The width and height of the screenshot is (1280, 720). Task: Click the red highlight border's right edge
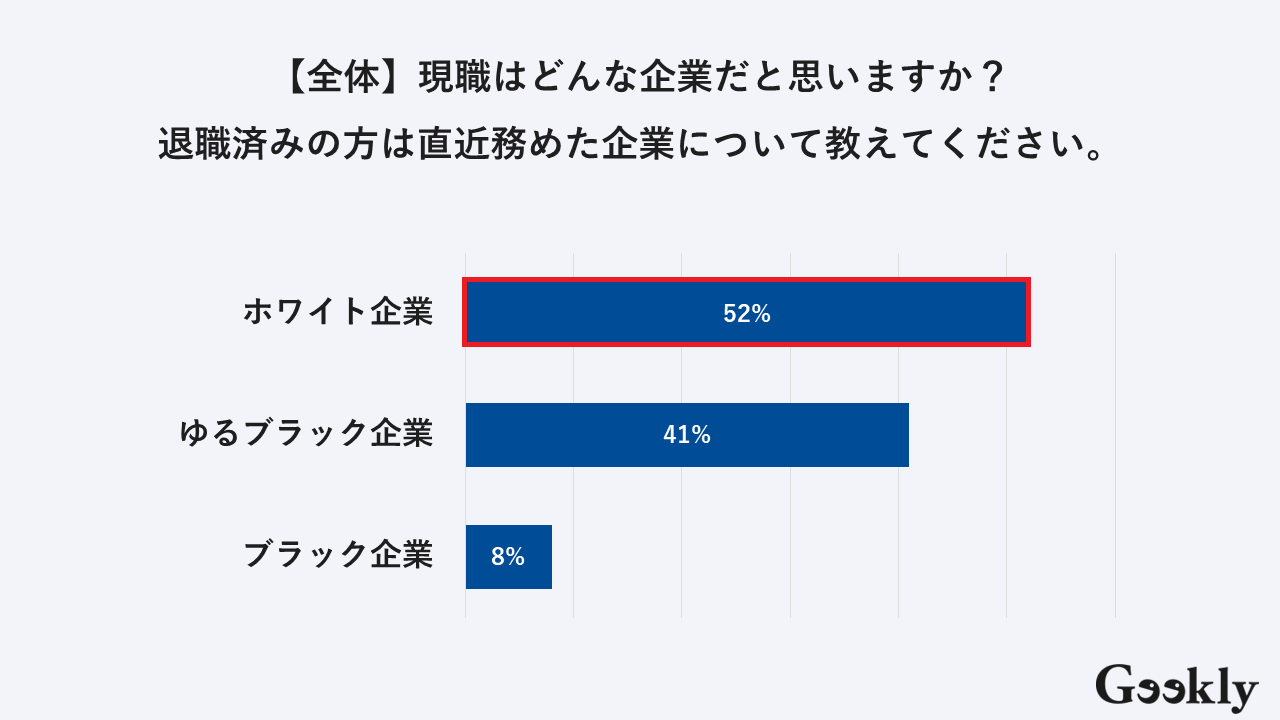1028,313
